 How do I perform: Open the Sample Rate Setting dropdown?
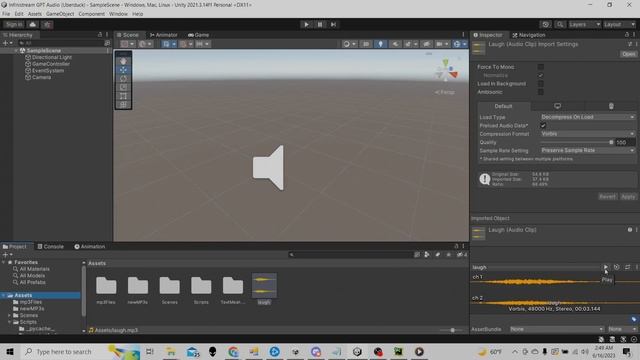point(587,151)
